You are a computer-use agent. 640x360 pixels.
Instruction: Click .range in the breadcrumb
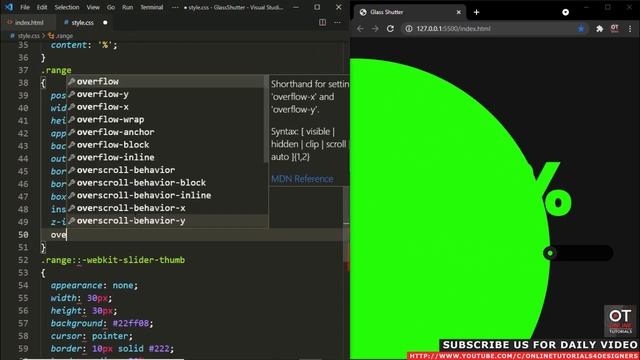[x=64, y=36]
